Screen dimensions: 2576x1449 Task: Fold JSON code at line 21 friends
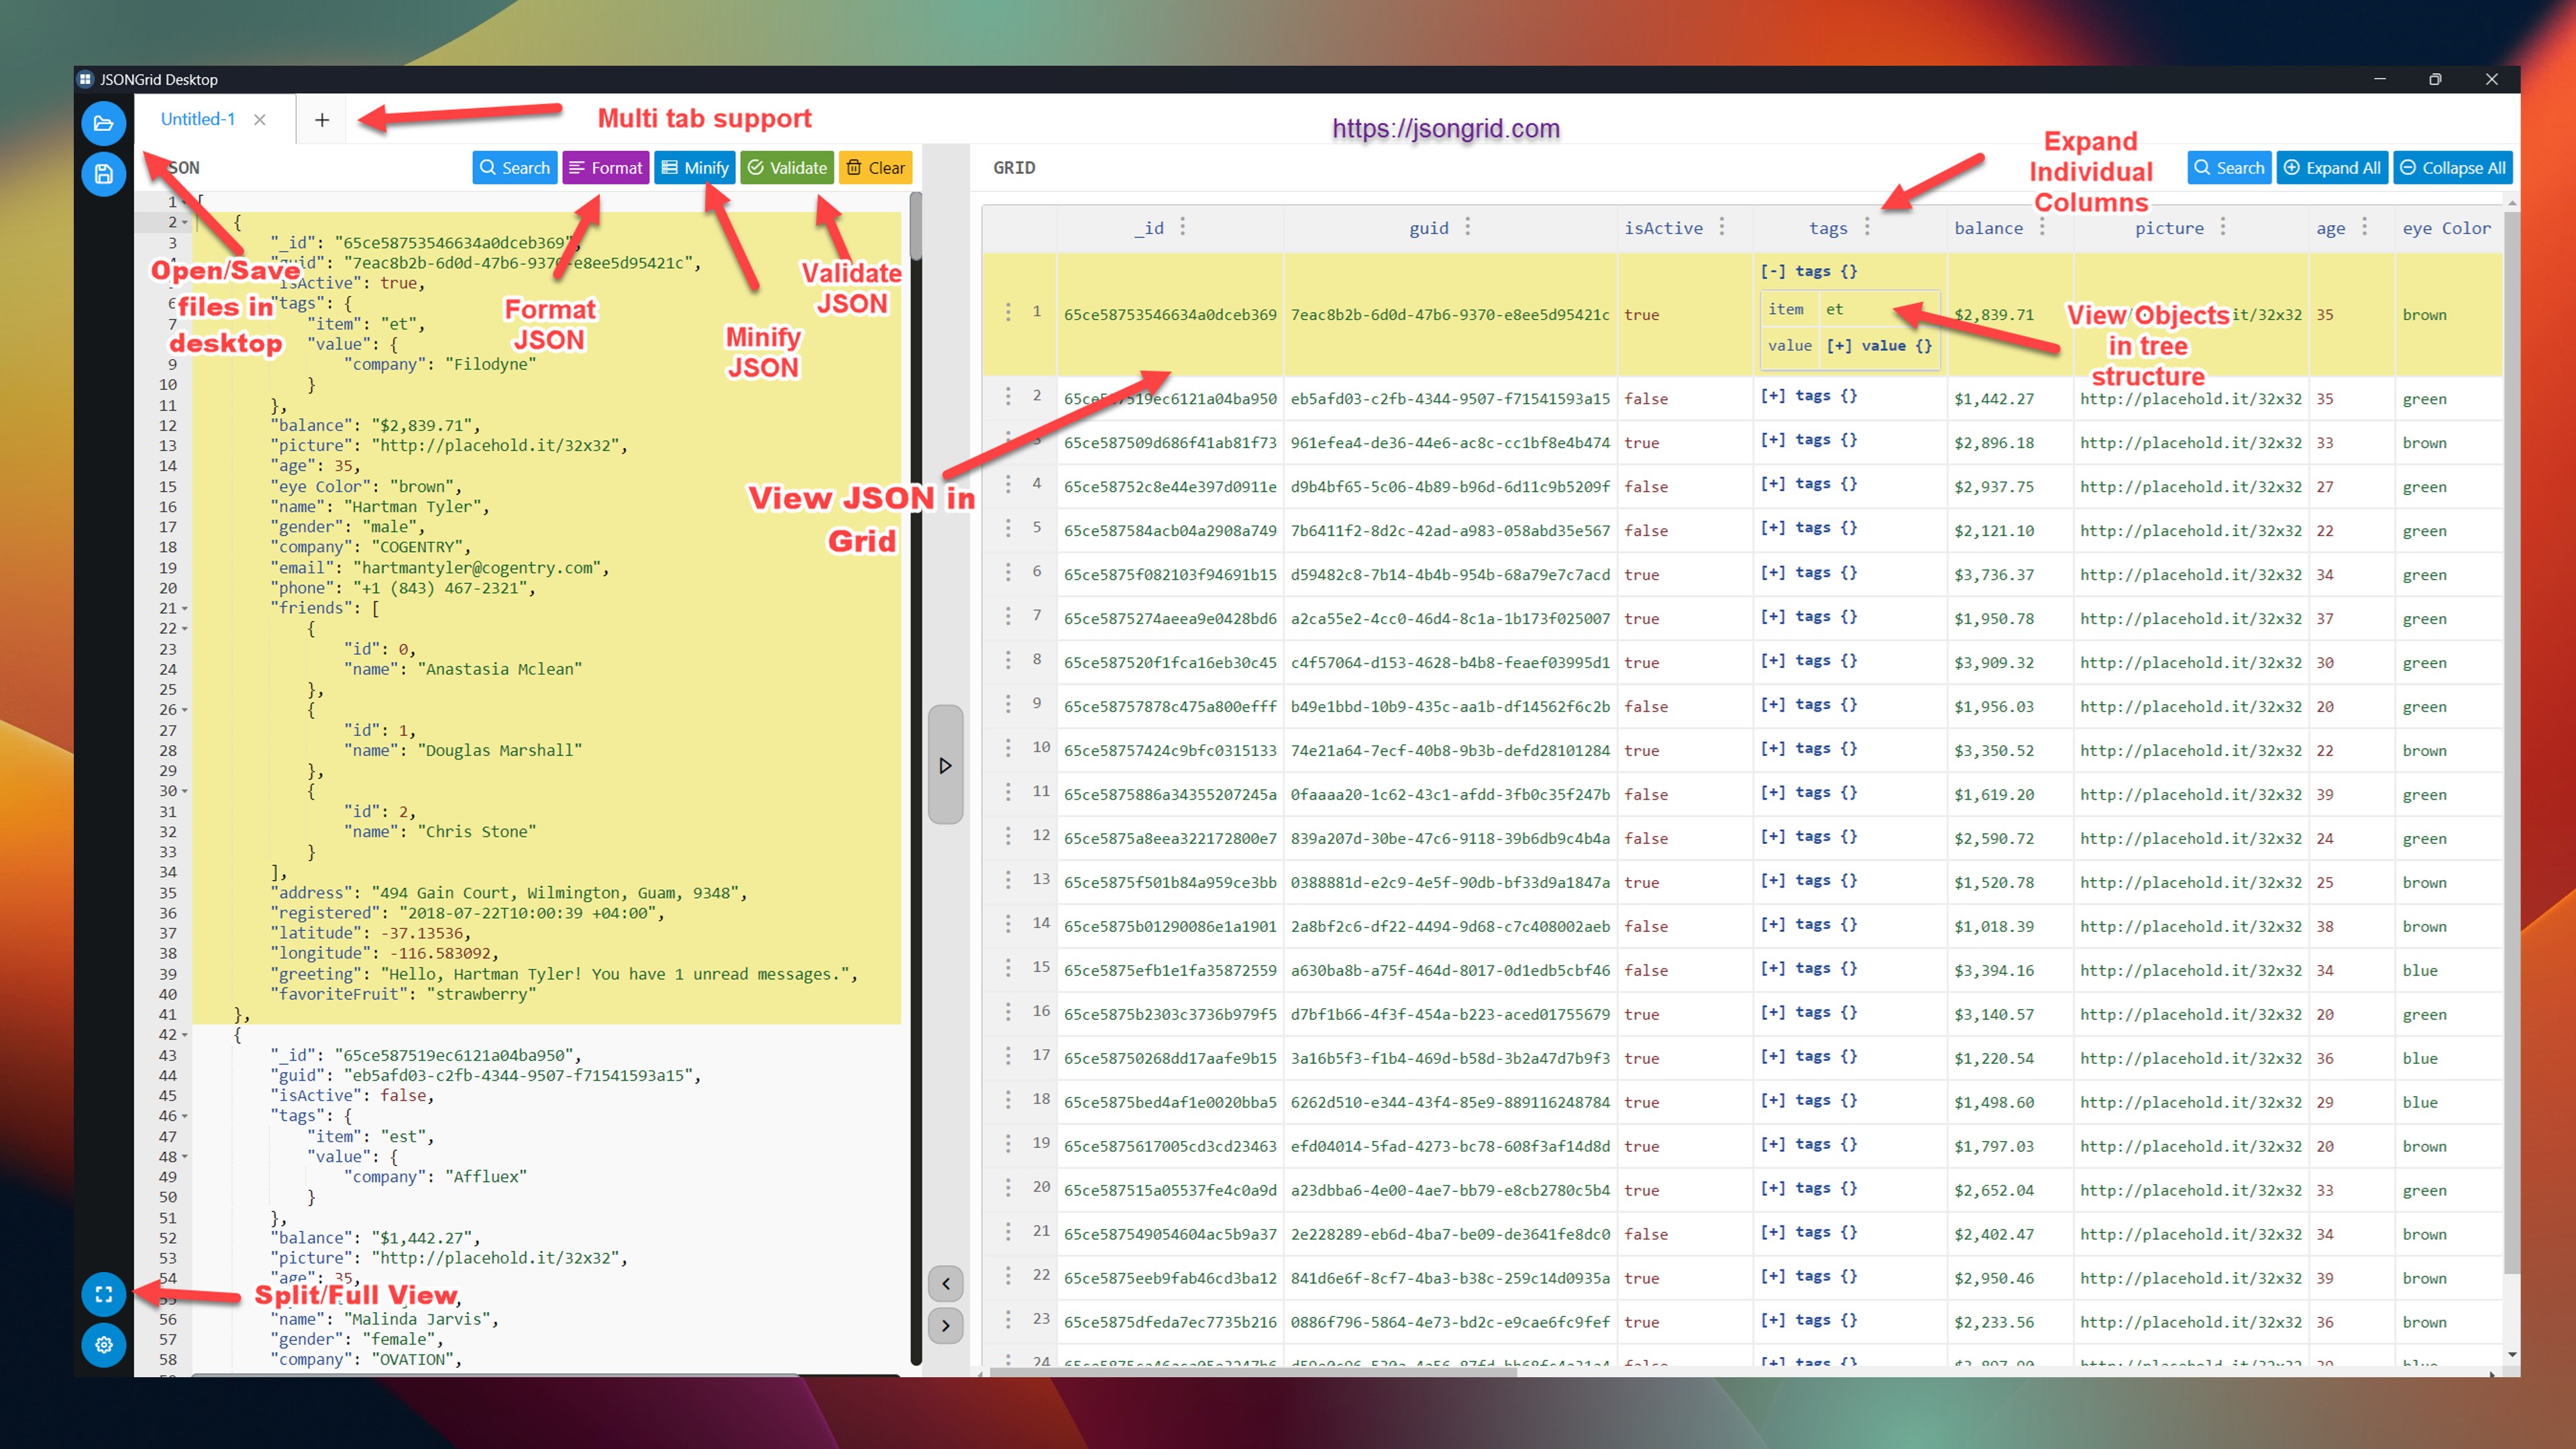click(185, 609)
